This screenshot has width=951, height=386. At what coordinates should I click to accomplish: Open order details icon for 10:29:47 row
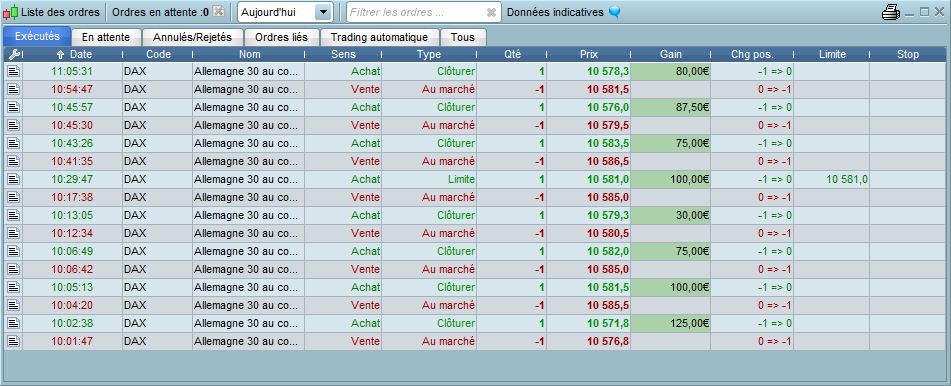coord(13,180)
